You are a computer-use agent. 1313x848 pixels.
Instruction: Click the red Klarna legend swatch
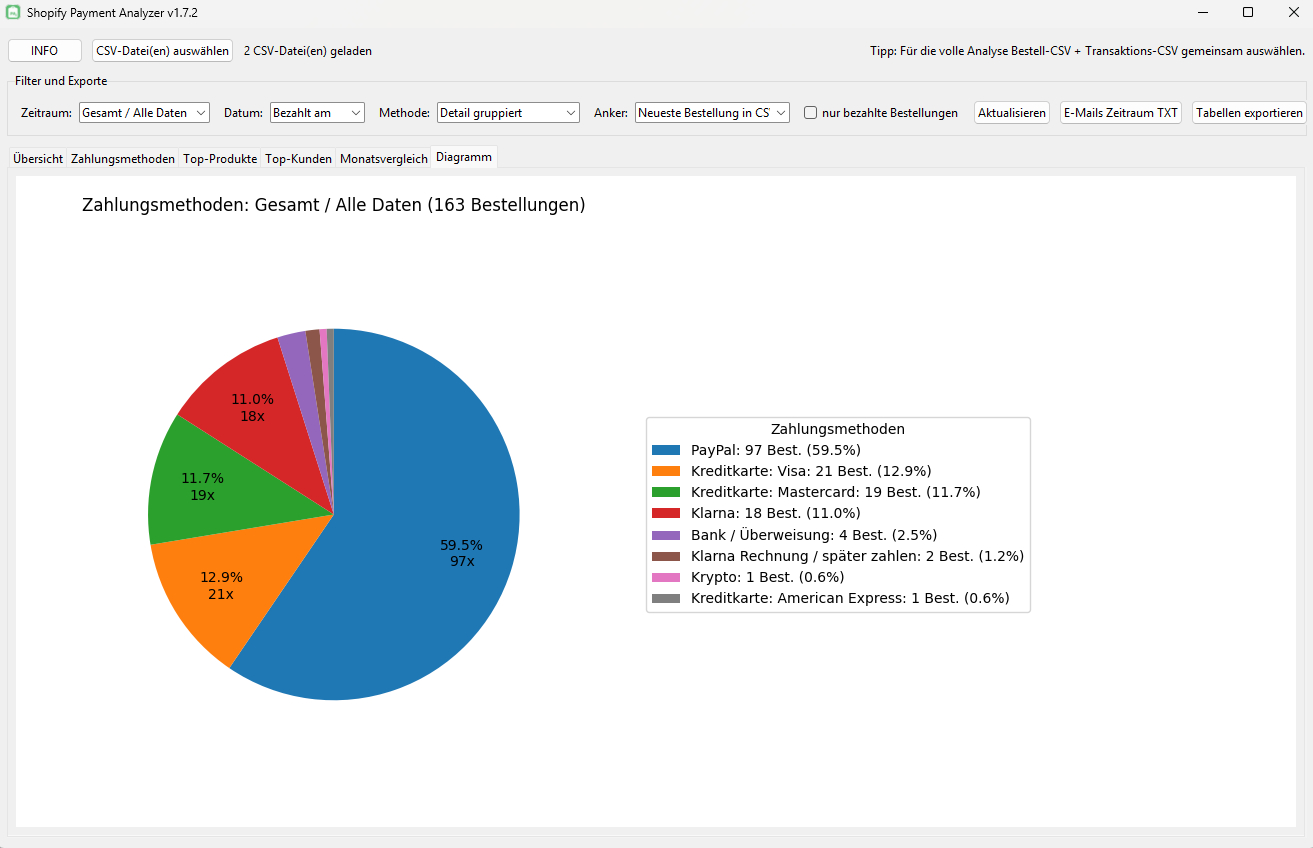click(x=666, y=513)
